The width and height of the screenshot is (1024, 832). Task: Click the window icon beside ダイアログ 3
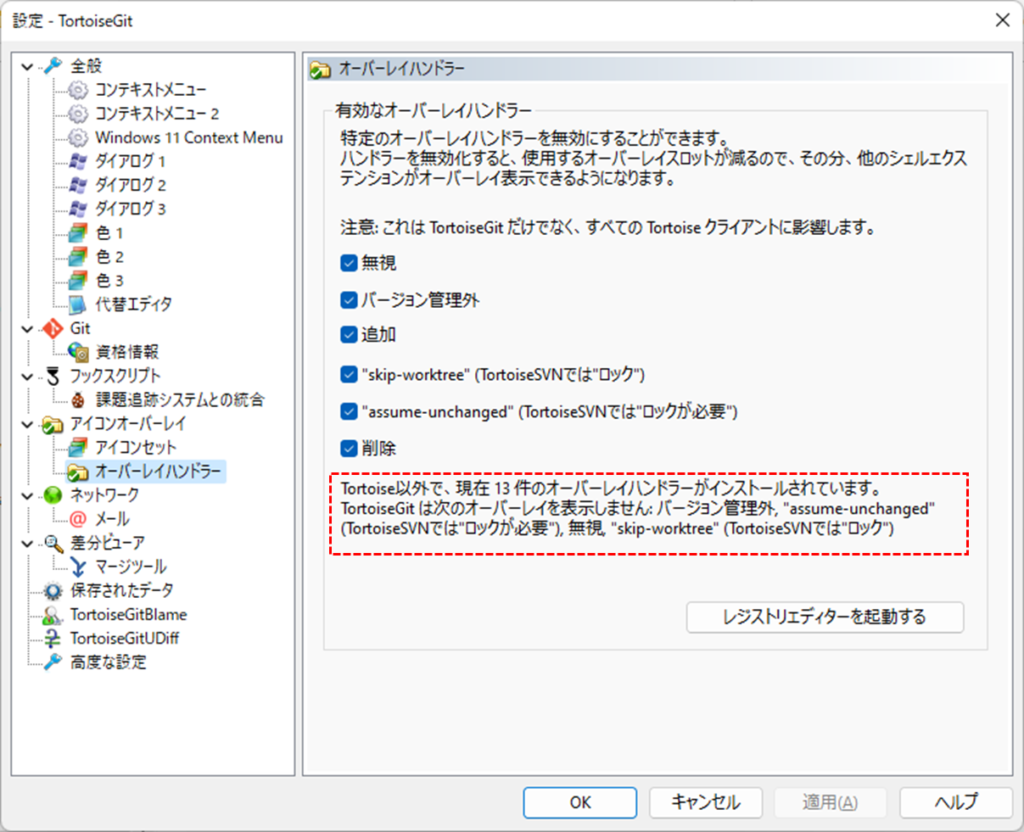(78, 209)
